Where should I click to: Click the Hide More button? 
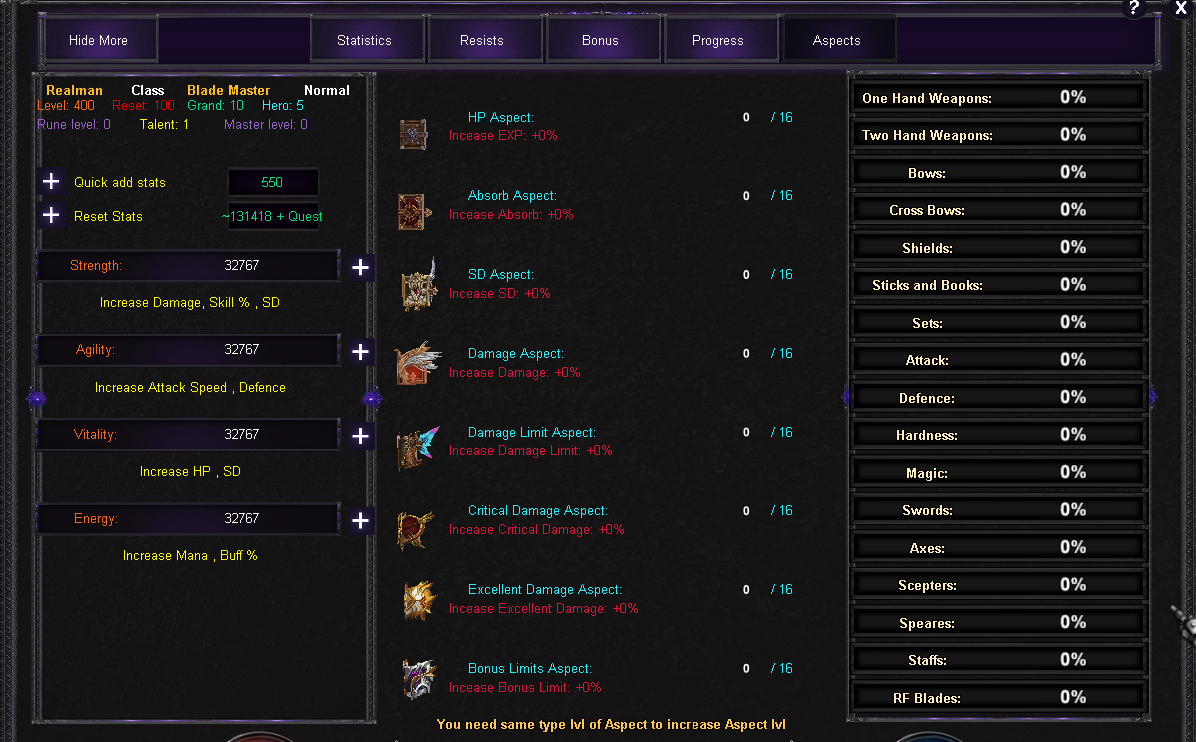98,40
